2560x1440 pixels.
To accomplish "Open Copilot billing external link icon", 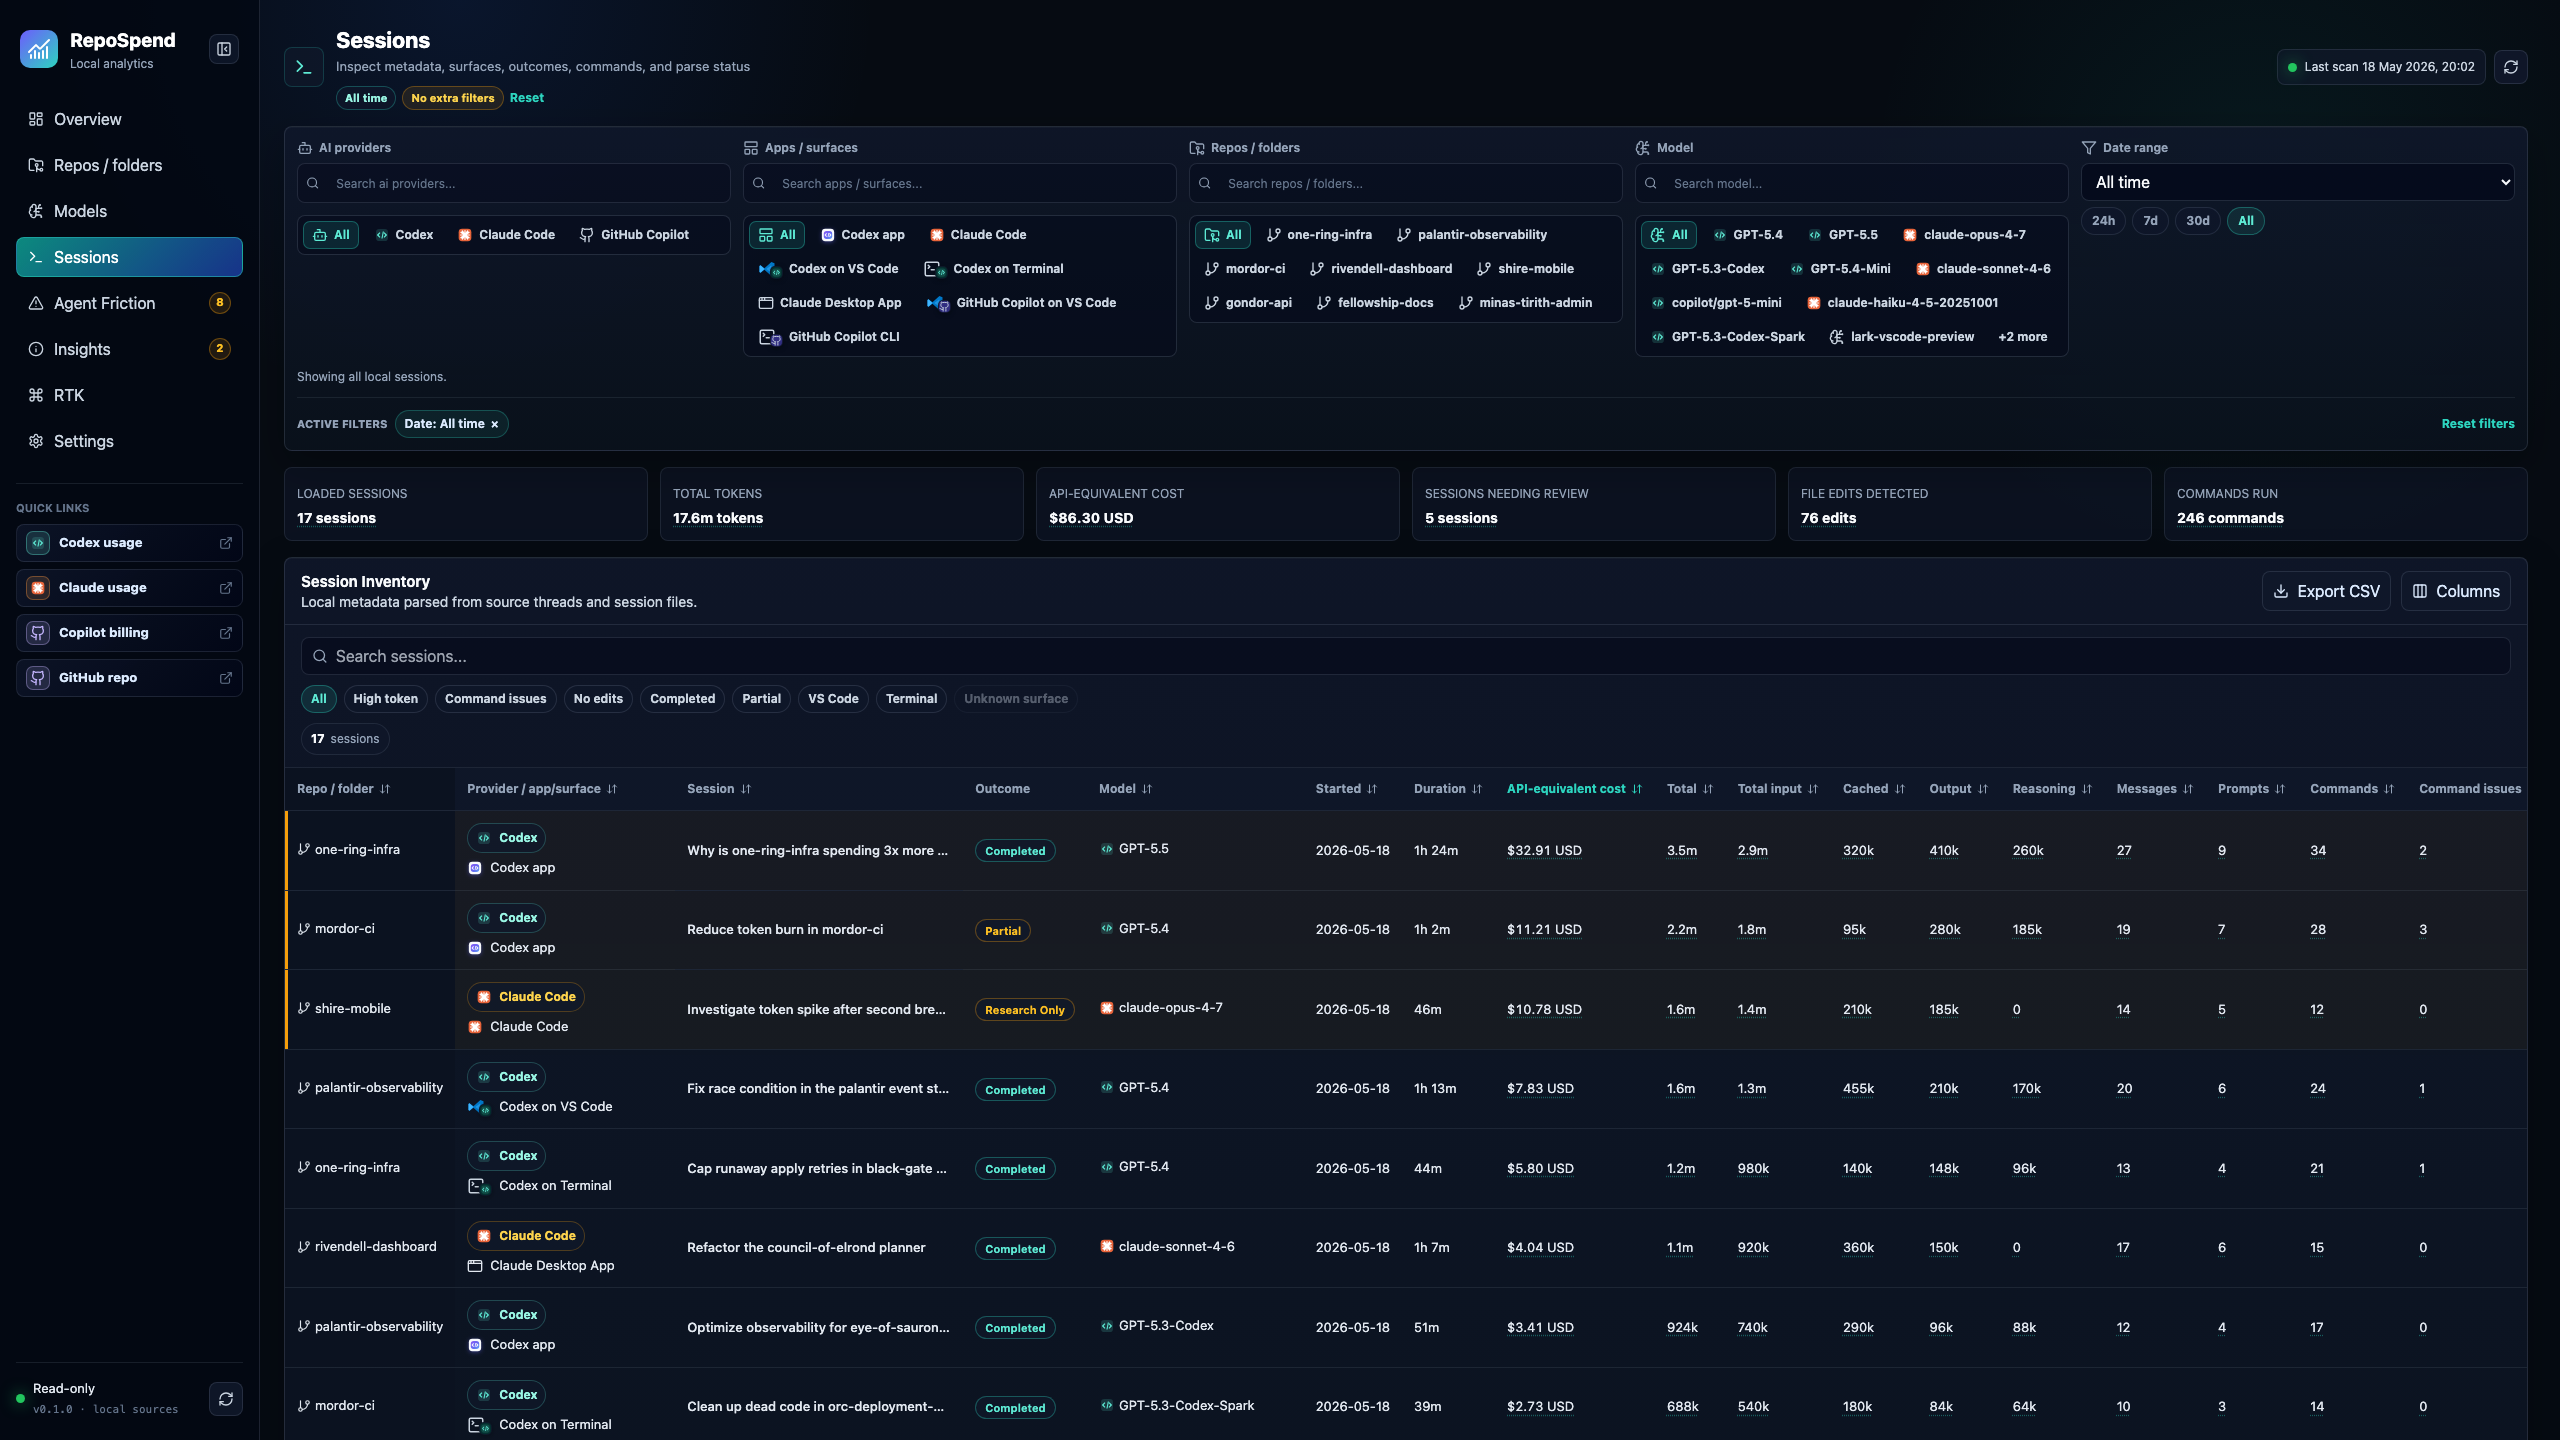I will pos(226,633).
